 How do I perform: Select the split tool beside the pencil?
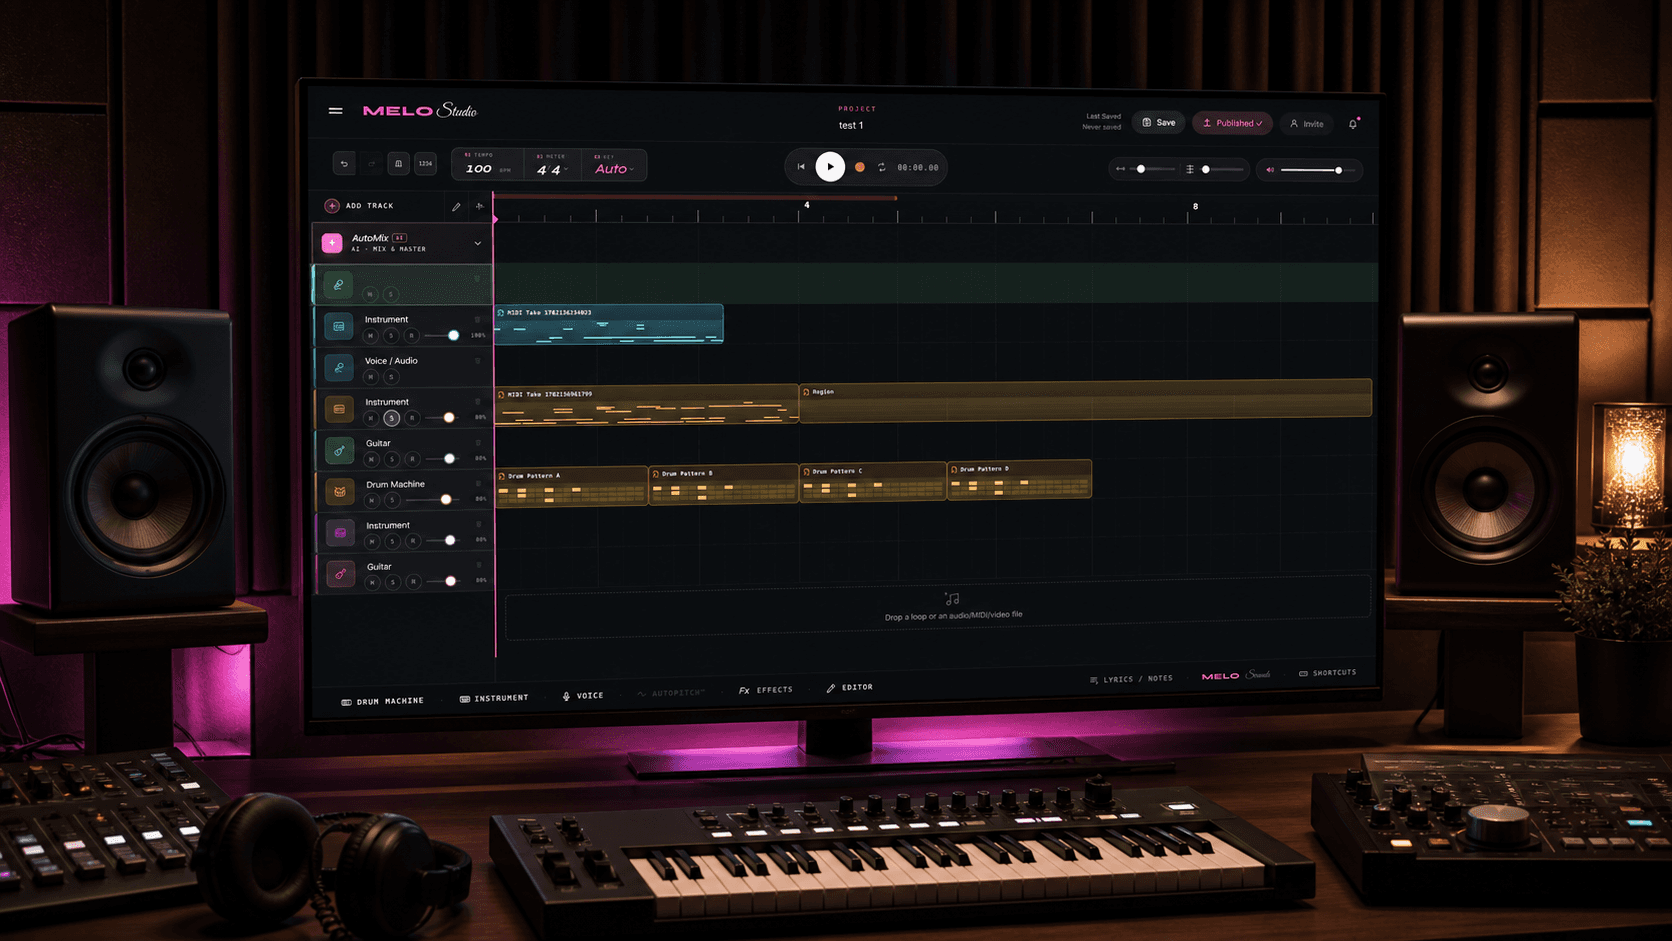[480, 207]
